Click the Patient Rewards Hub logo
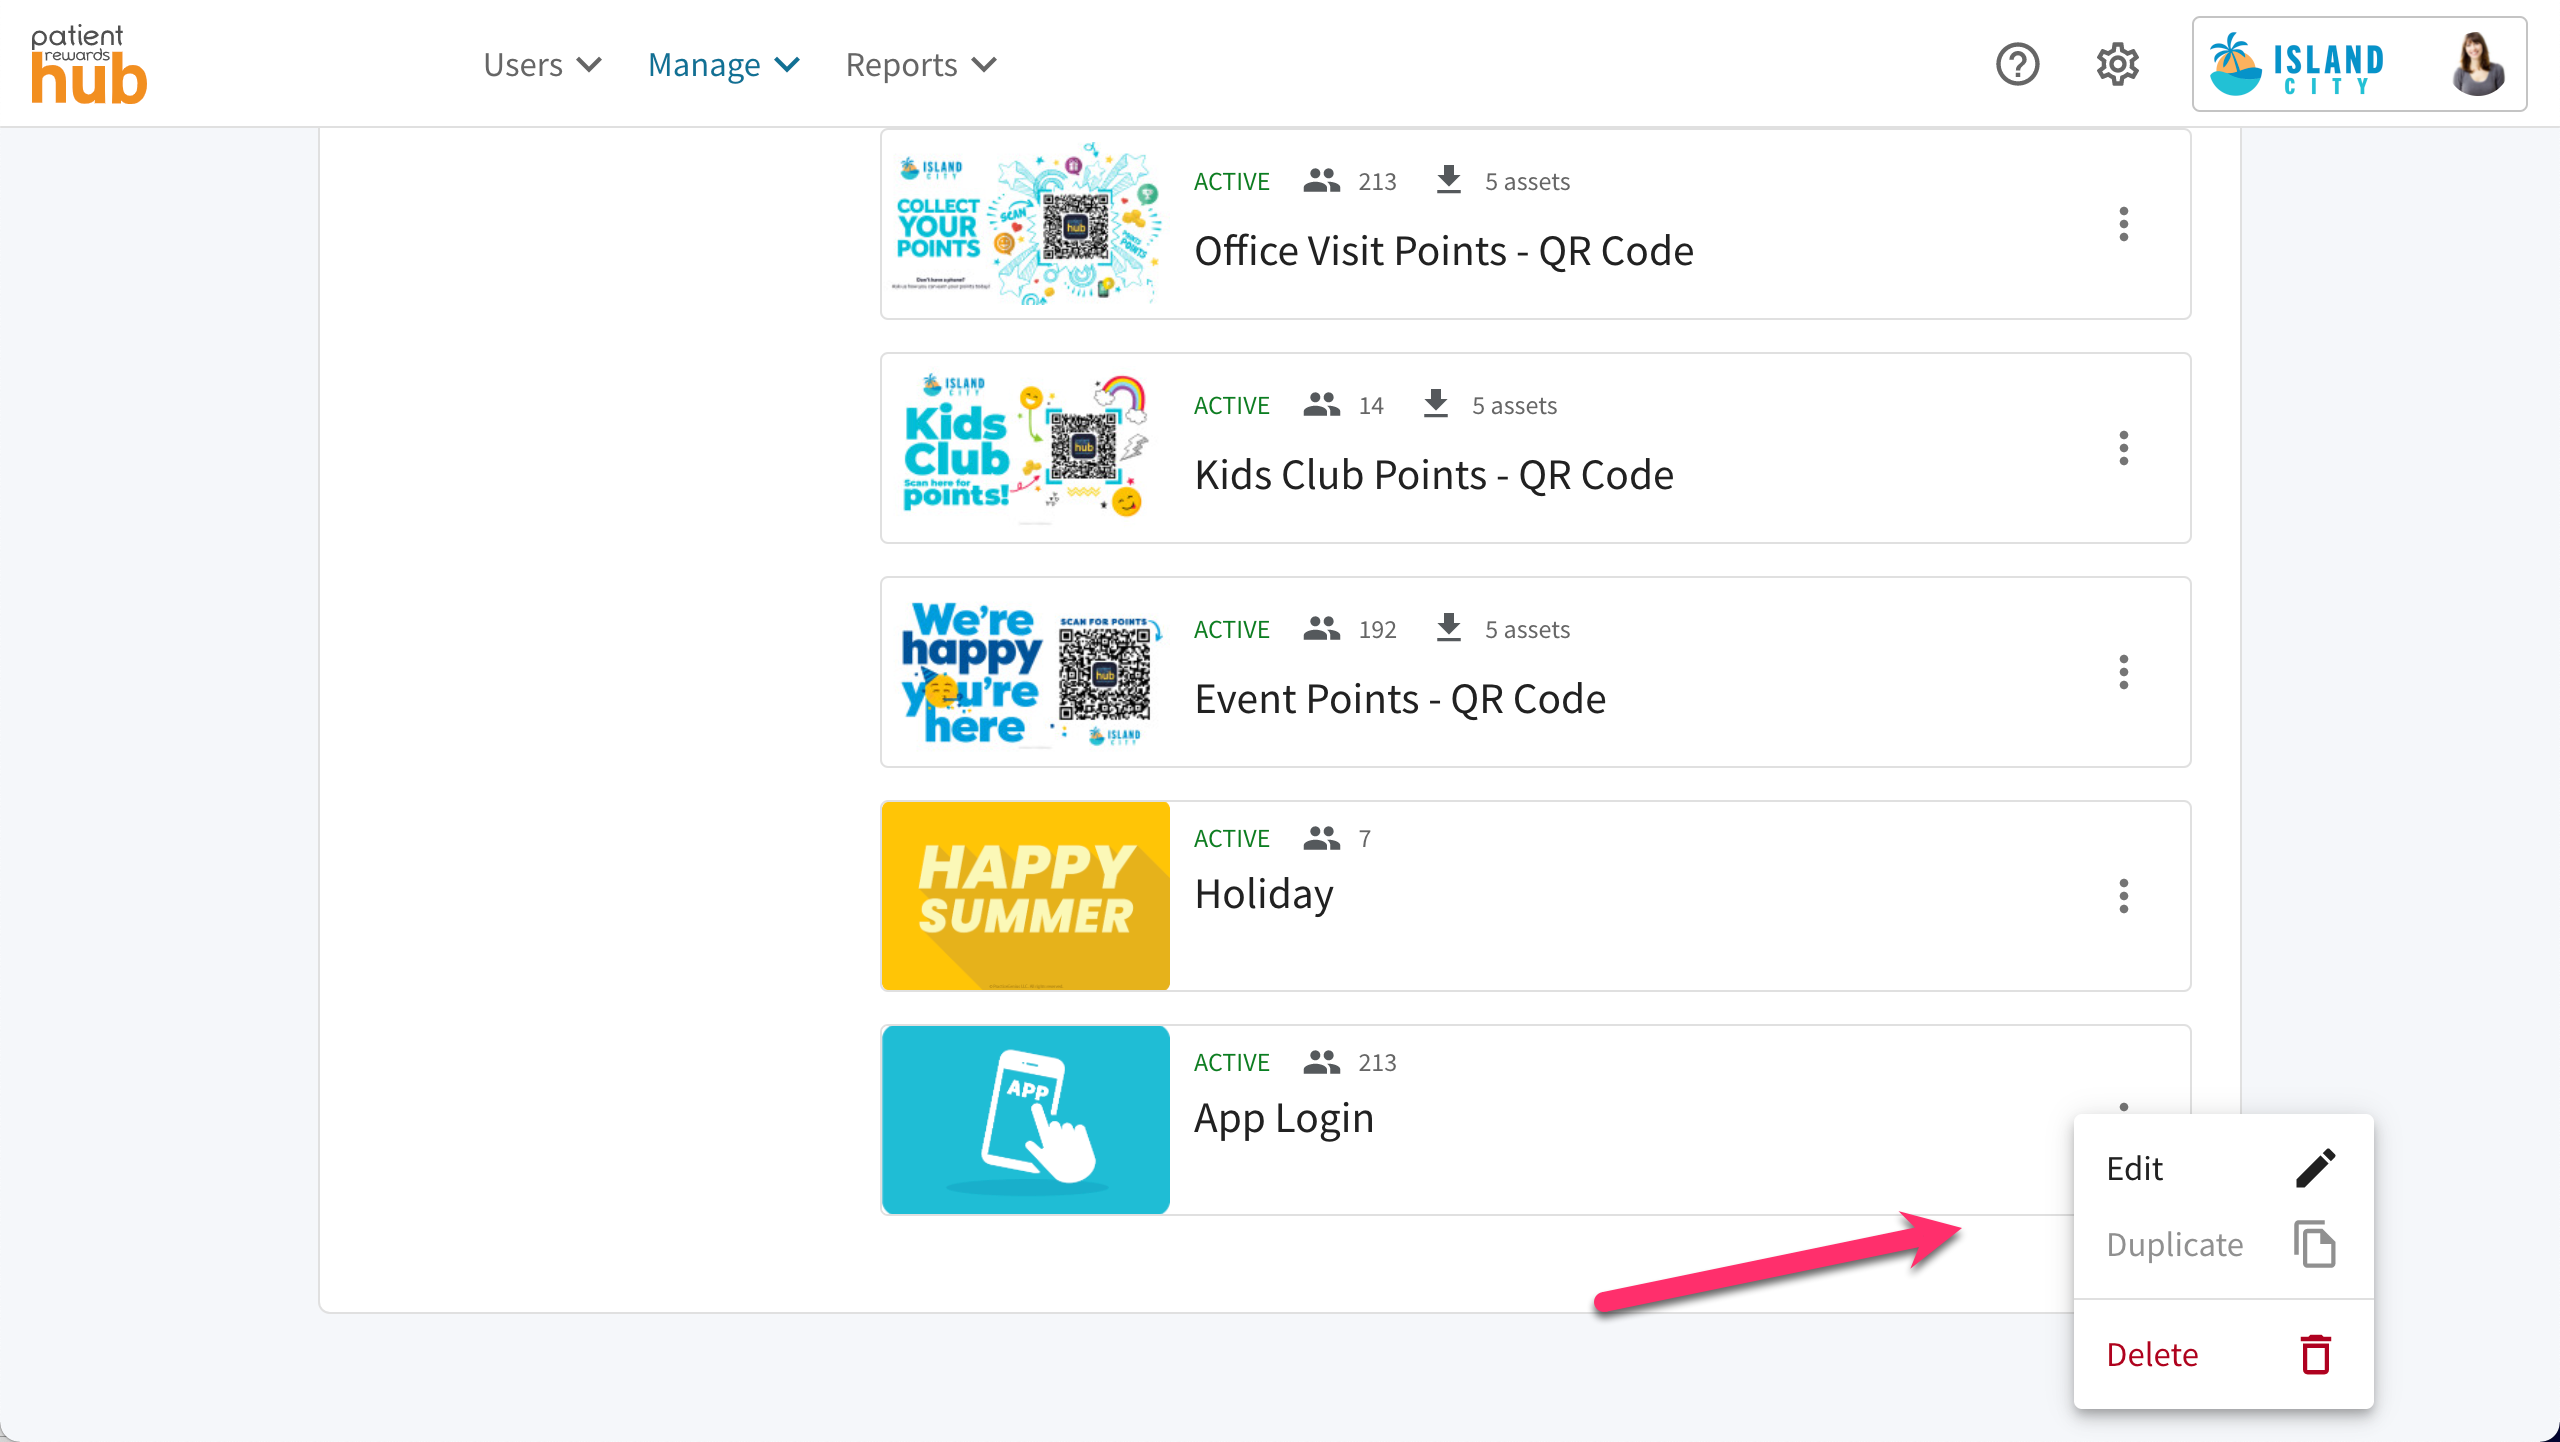 (x=89, y=65)
